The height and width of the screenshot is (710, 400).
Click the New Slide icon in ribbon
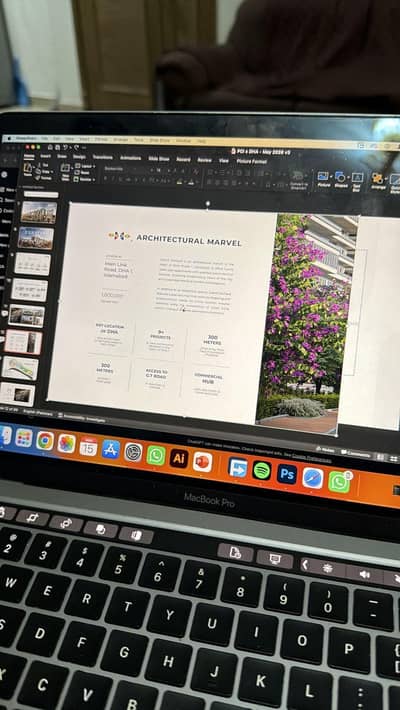[x=65, y=172]
